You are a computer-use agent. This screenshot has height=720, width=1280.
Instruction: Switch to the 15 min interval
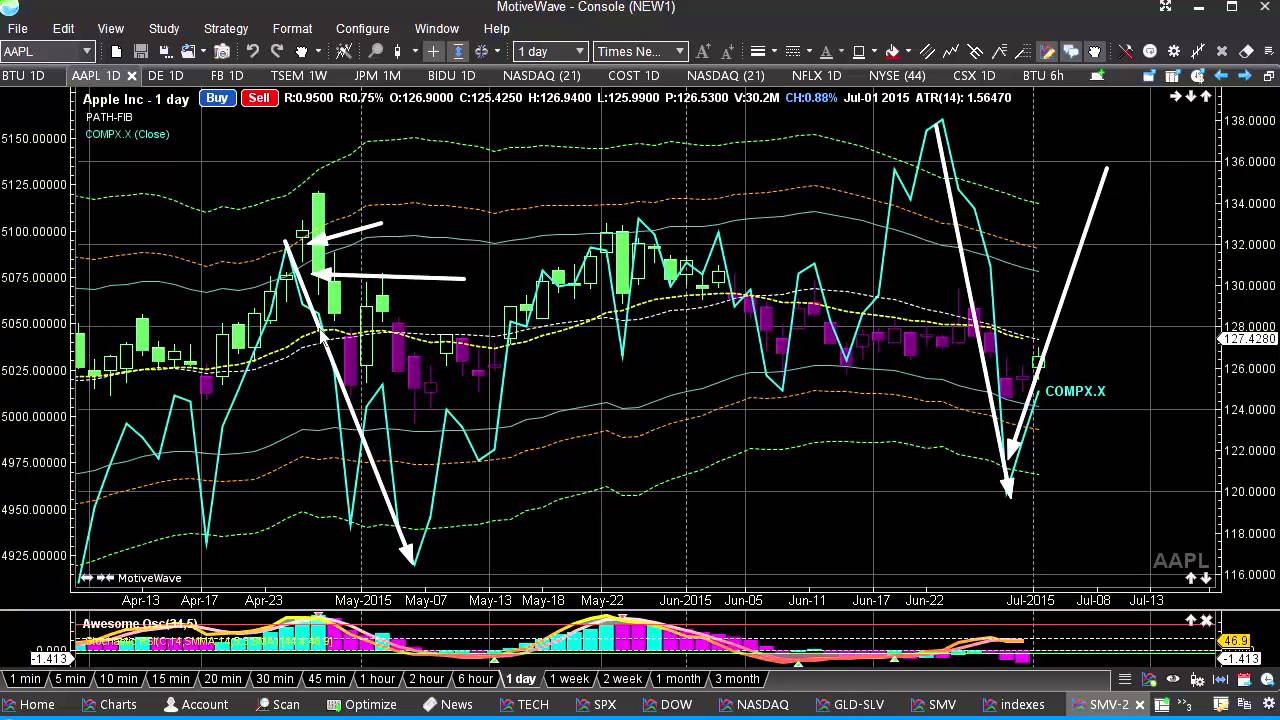point(170,679)
